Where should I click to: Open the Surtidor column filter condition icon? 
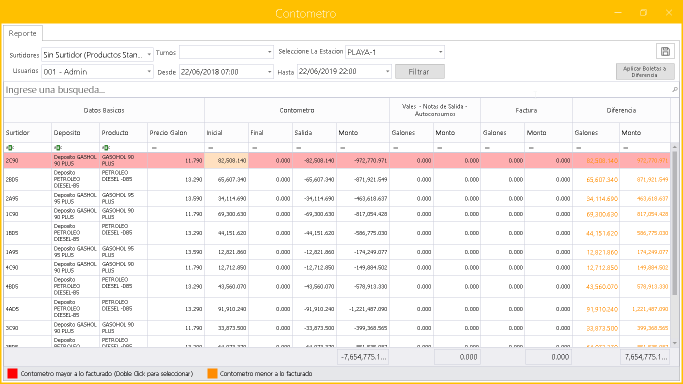pos(10,148)
